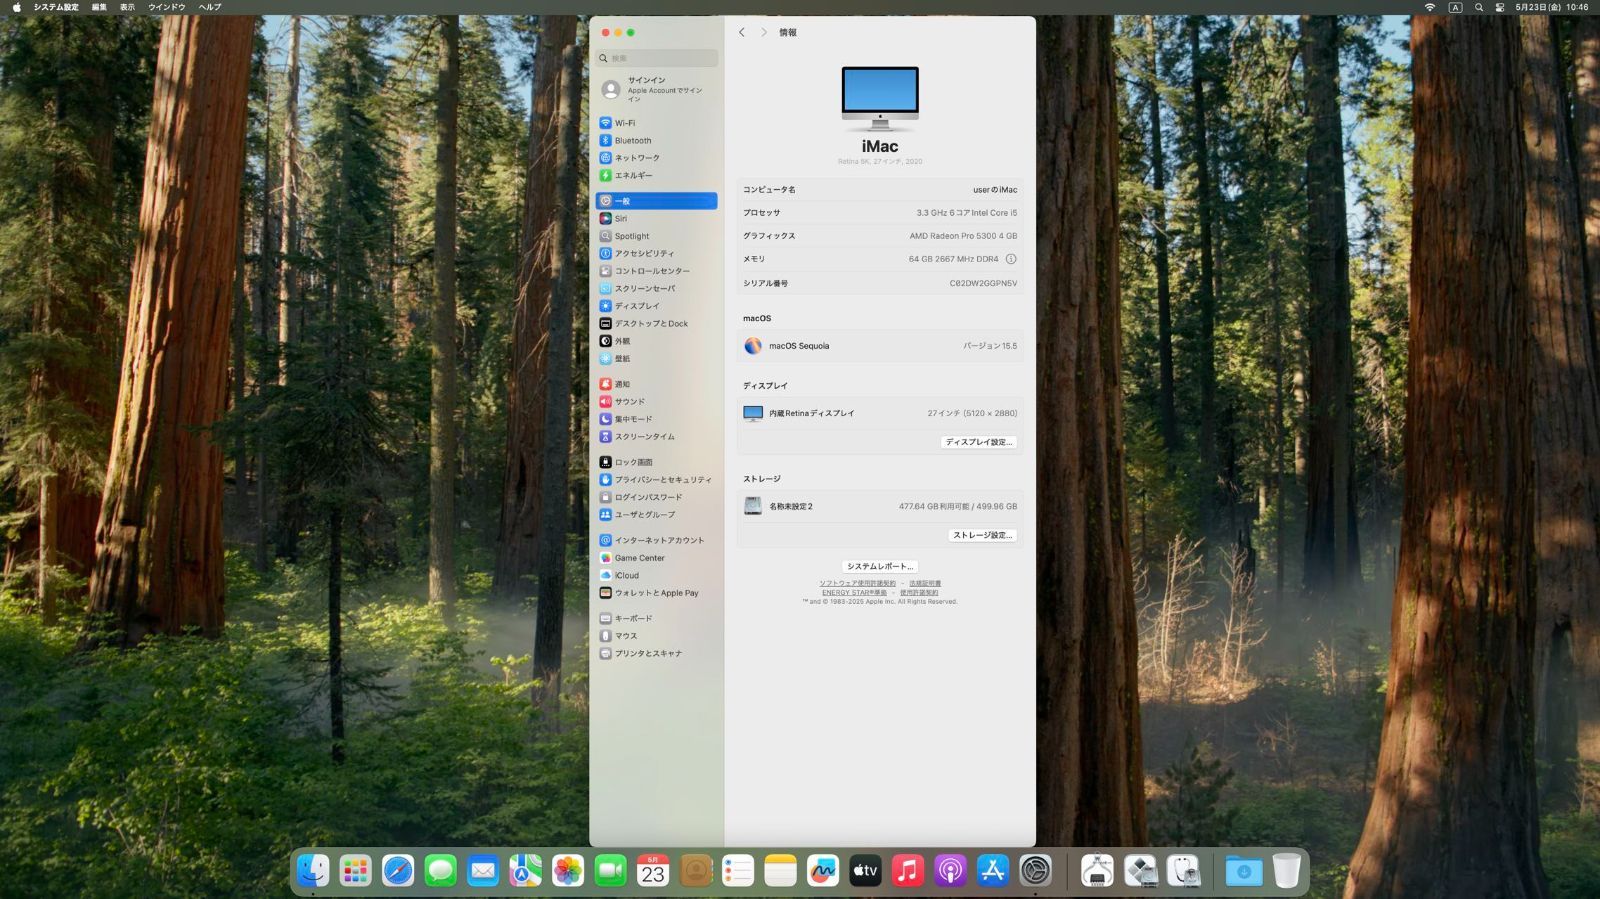Select 一般 in the sidebar
Image resolution: width=1600 pixels, height=899 pixels.
[x=656, y=201]
